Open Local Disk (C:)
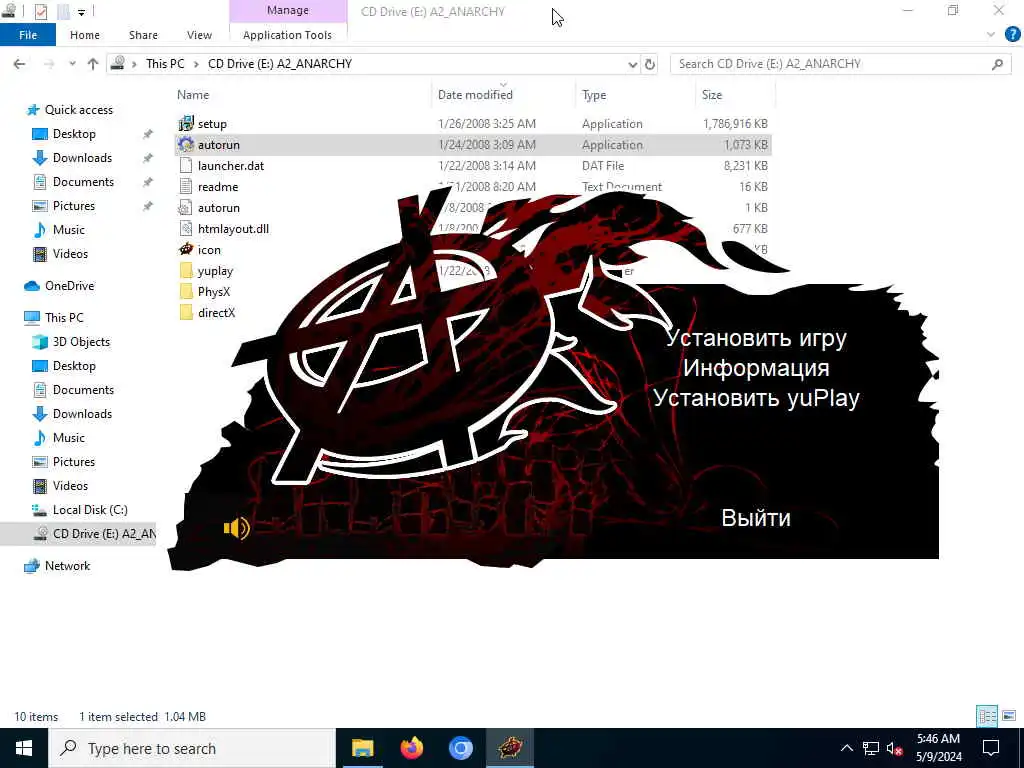 pos(90,509)
